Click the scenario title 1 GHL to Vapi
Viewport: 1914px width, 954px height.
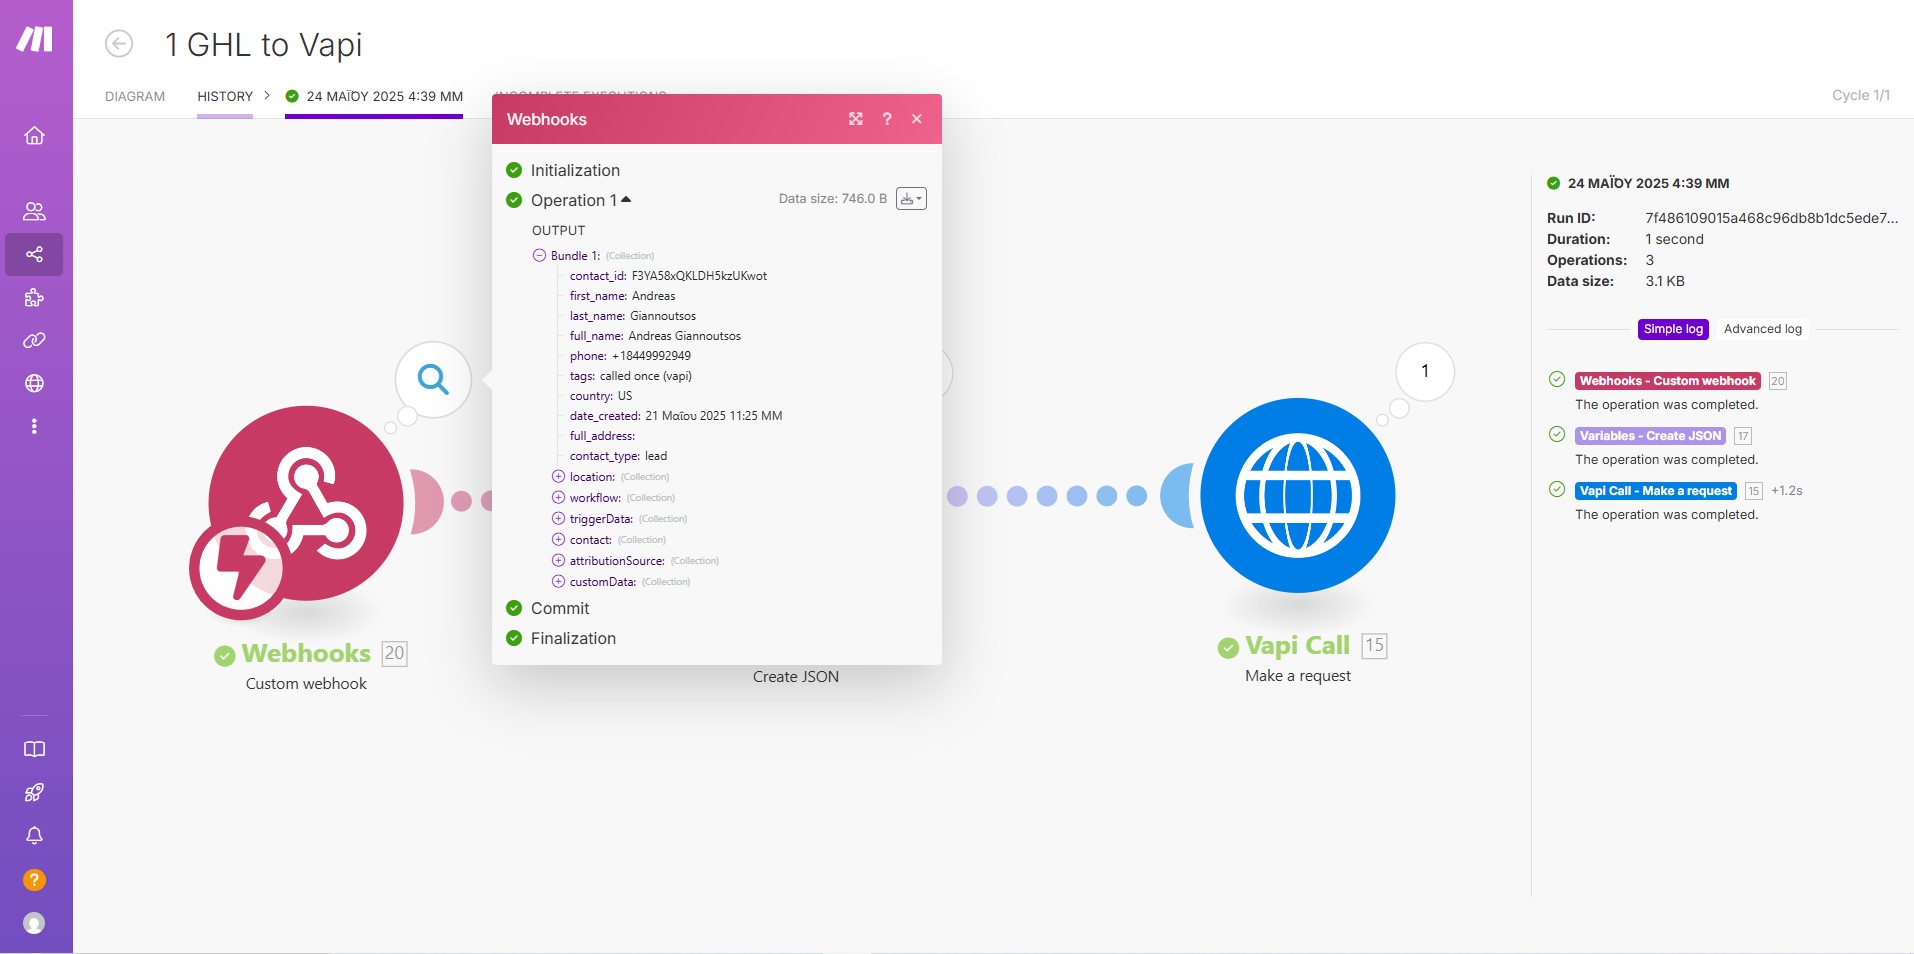tap(263, 45)
